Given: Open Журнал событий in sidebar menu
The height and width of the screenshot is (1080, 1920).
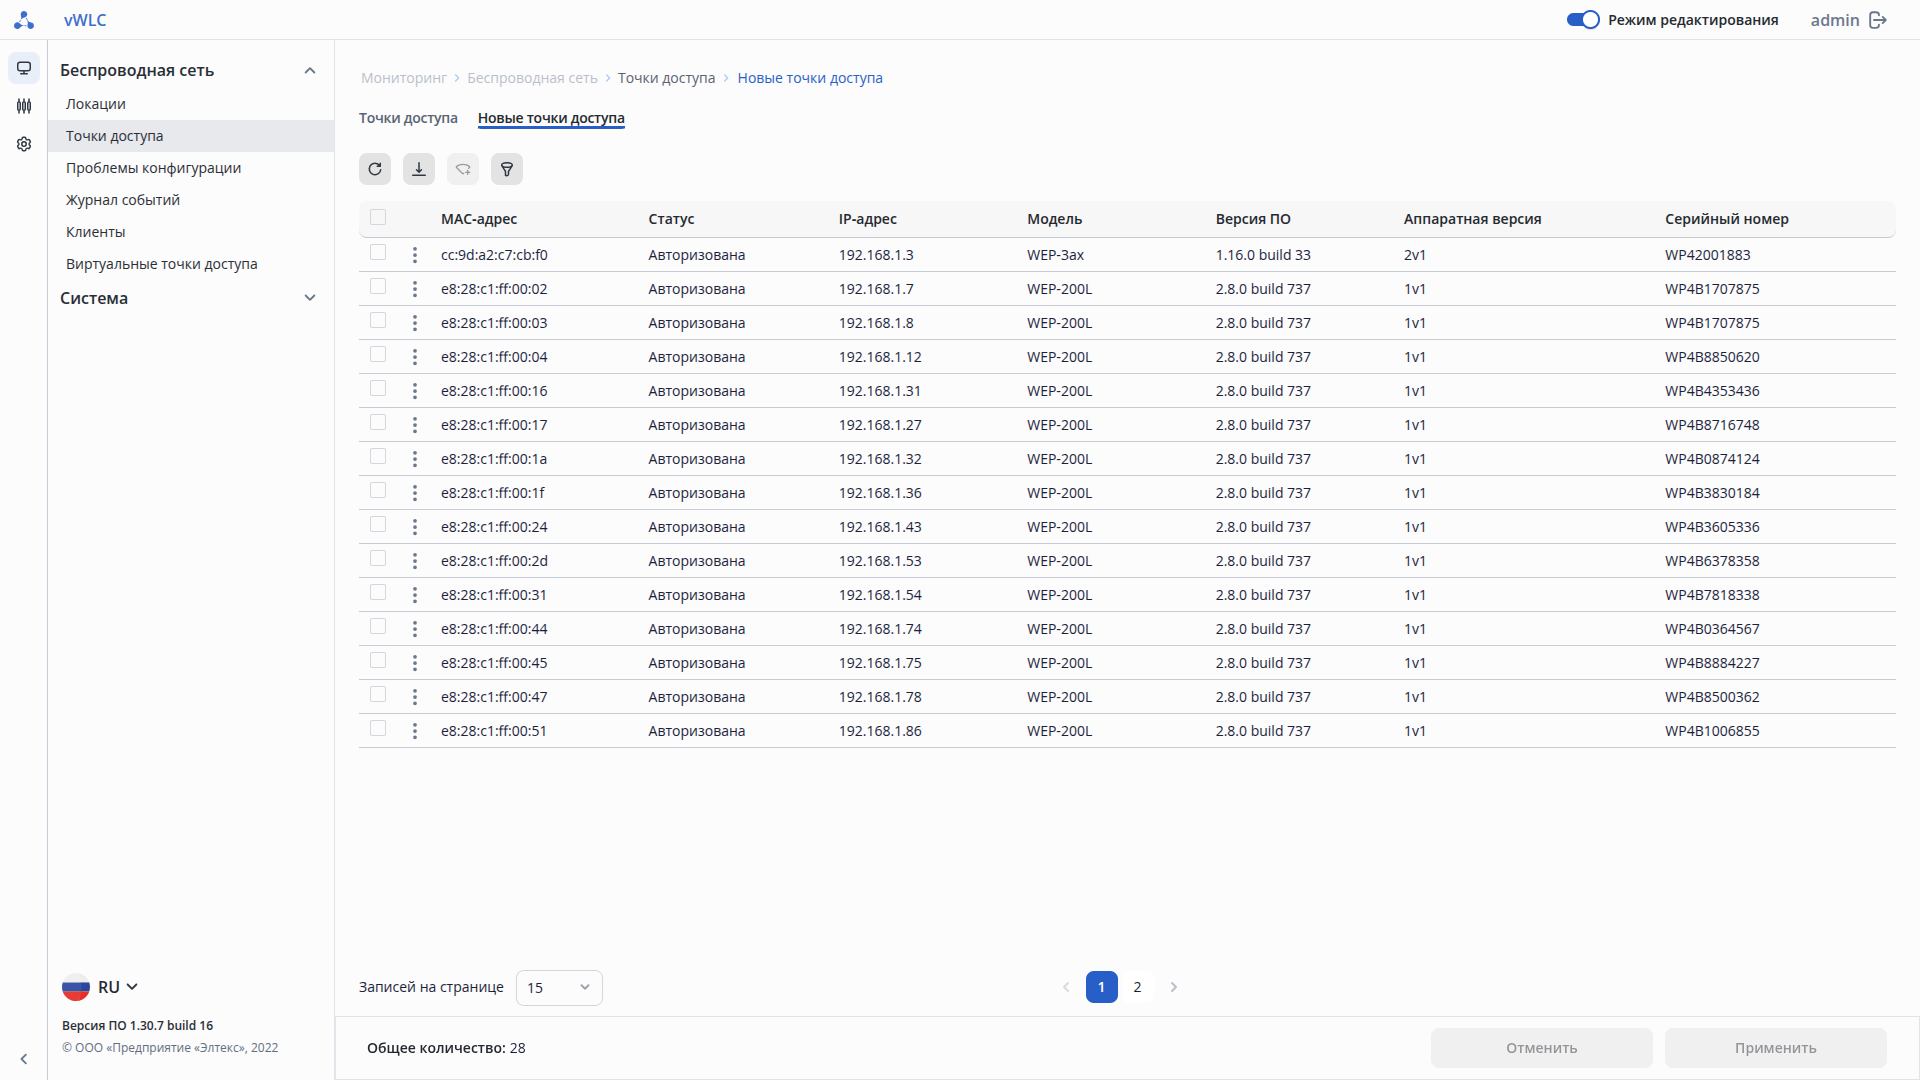Looking at the screenshot, I should pyautogui.click(x=123, y=200).
